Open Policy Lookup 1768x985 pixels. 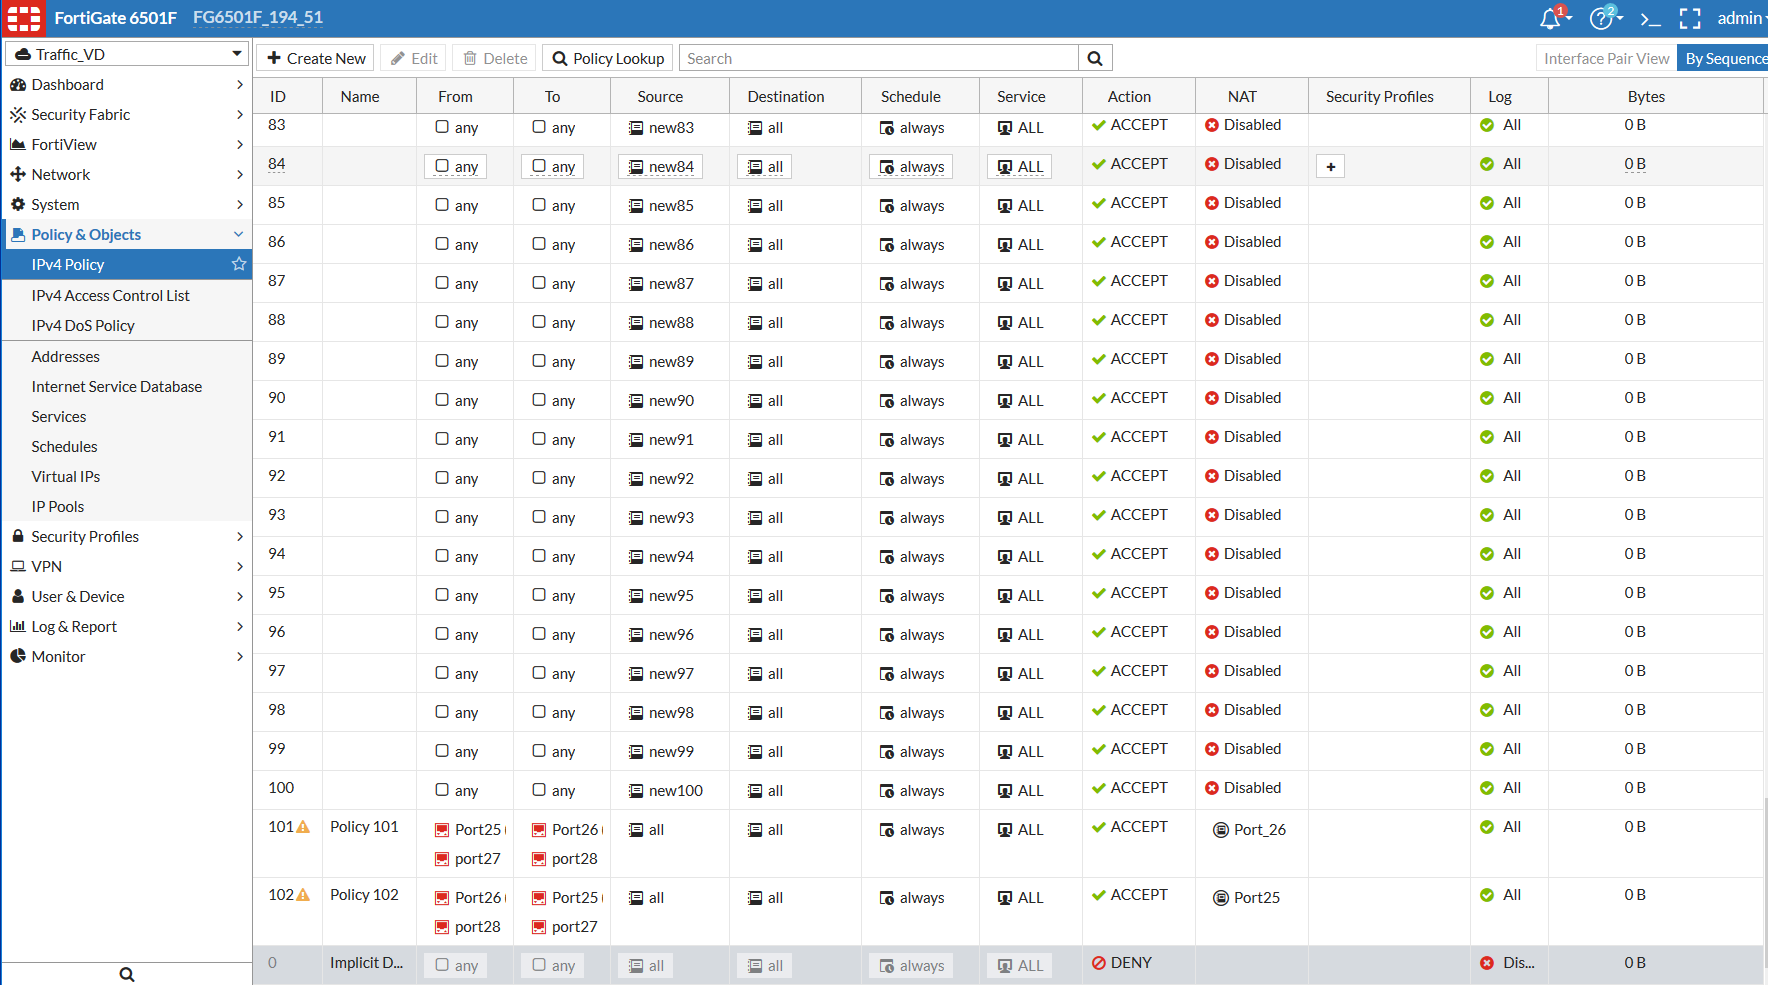[608, 59]
